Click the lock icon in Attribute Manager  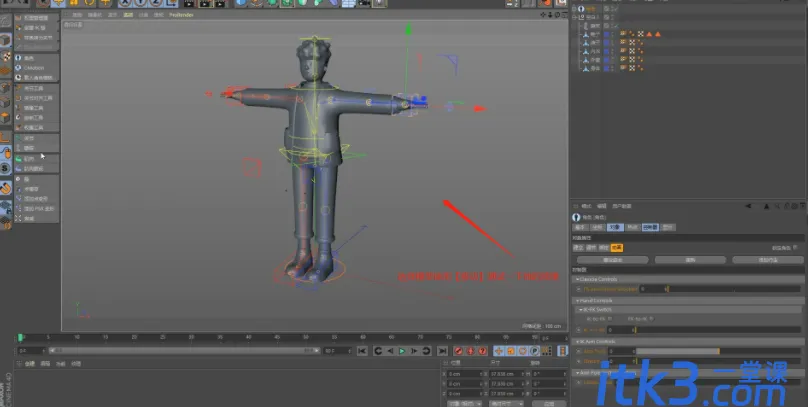point(786,206)
